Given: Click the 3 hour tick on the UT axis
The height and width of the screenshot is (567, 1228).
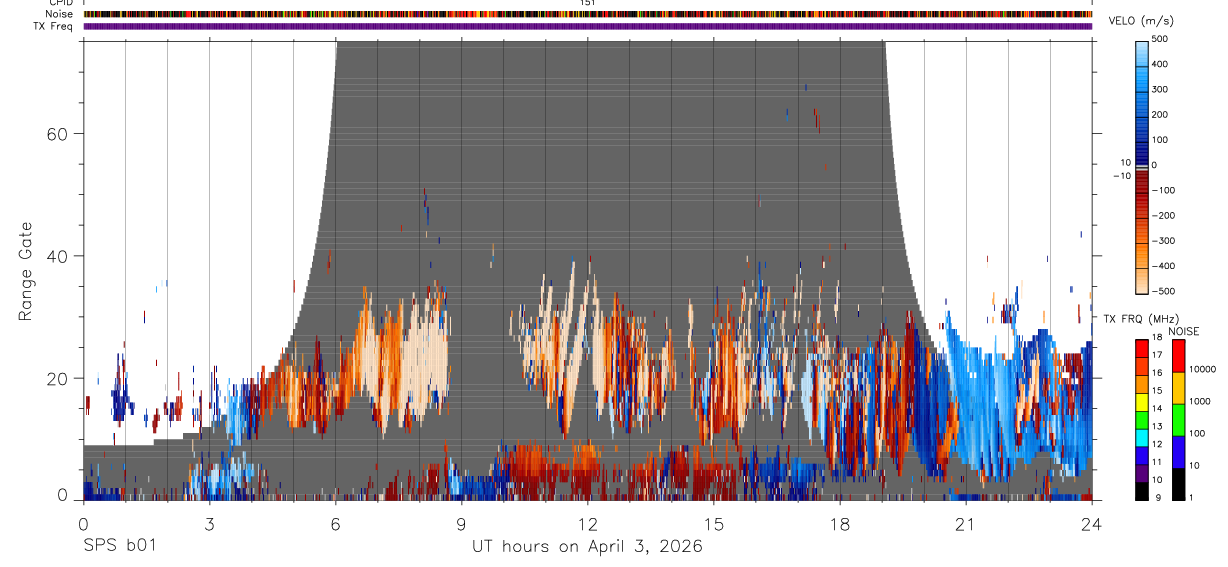Looking at the screenshot, I should click(x=209, y=523).
